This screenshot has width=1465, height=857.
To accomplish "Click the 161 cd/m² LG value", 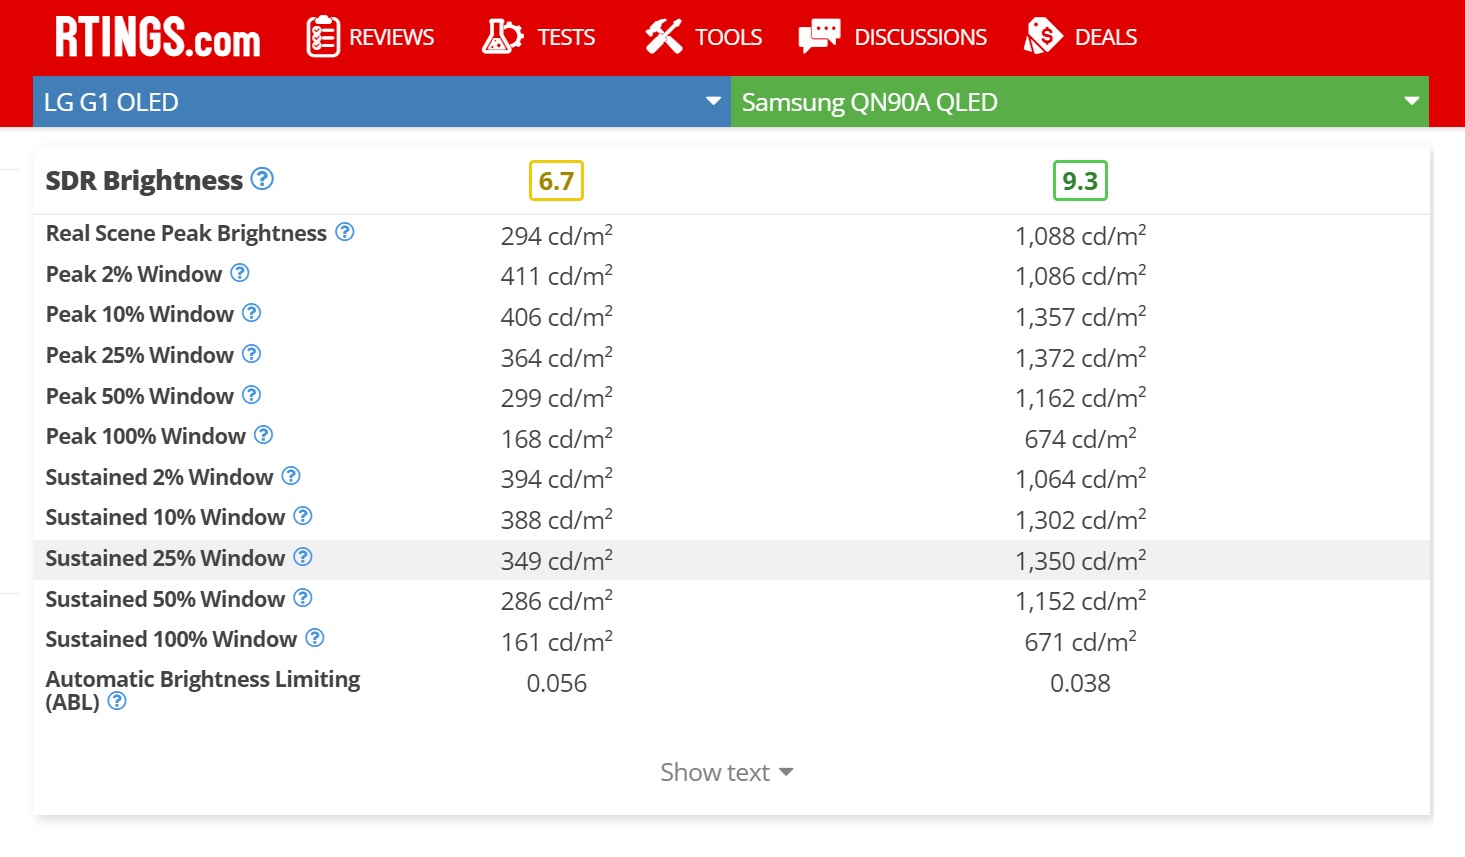I will (556, 641).
